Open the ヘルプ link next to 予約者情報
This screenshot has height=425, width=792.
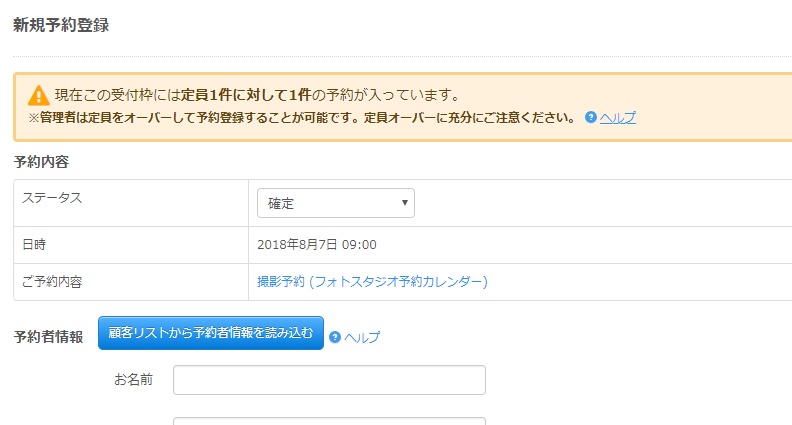362,337
